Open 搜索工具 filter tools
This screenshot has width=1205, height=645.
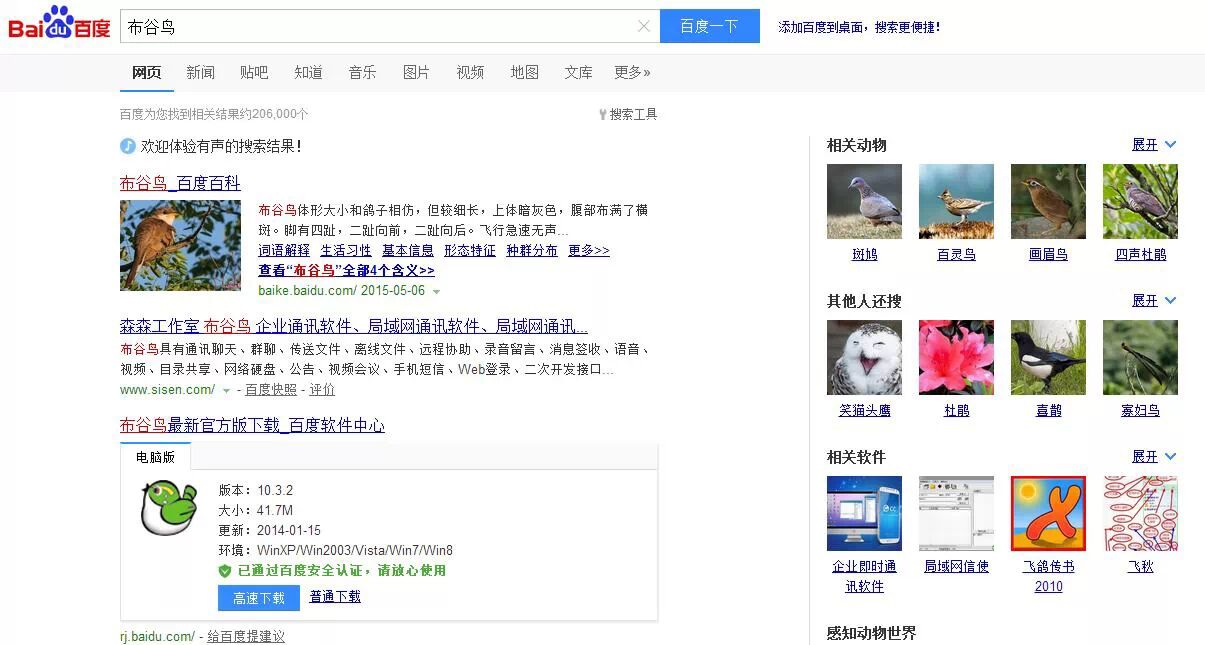[627, 114]
